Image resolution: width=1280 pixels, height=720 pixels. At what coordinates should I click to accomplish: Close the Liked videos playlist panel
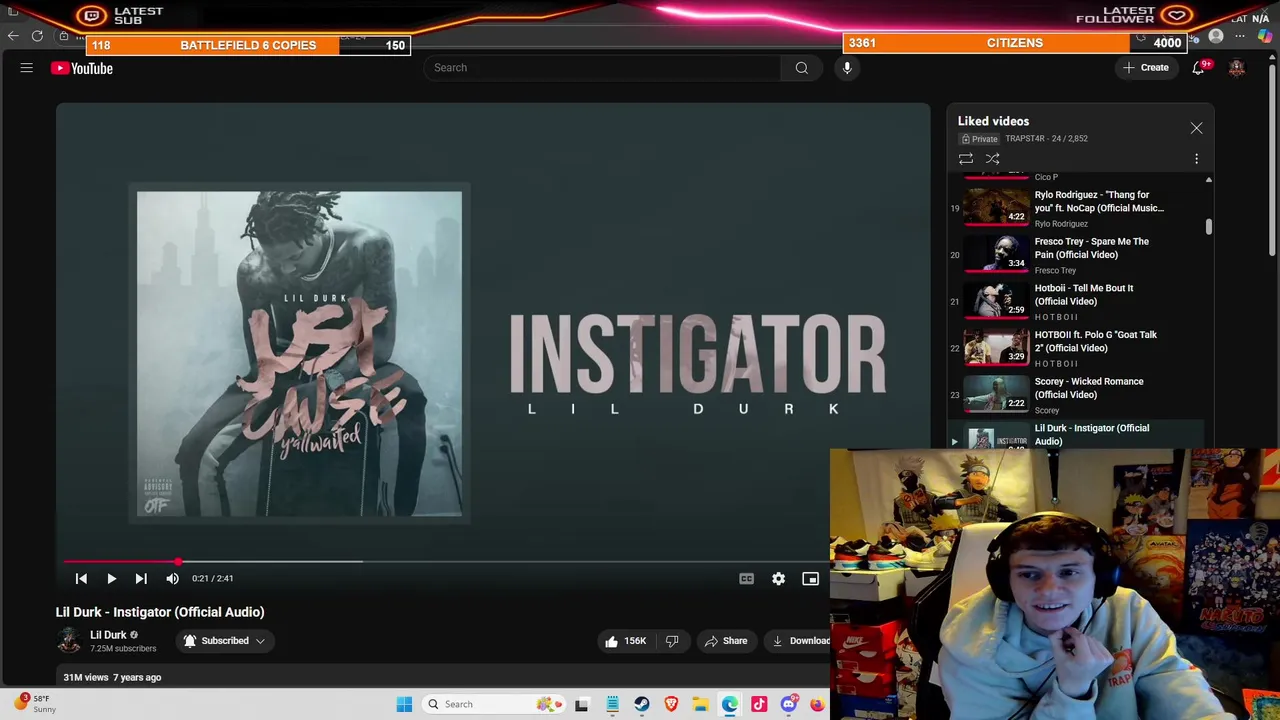click(1196, 128)
